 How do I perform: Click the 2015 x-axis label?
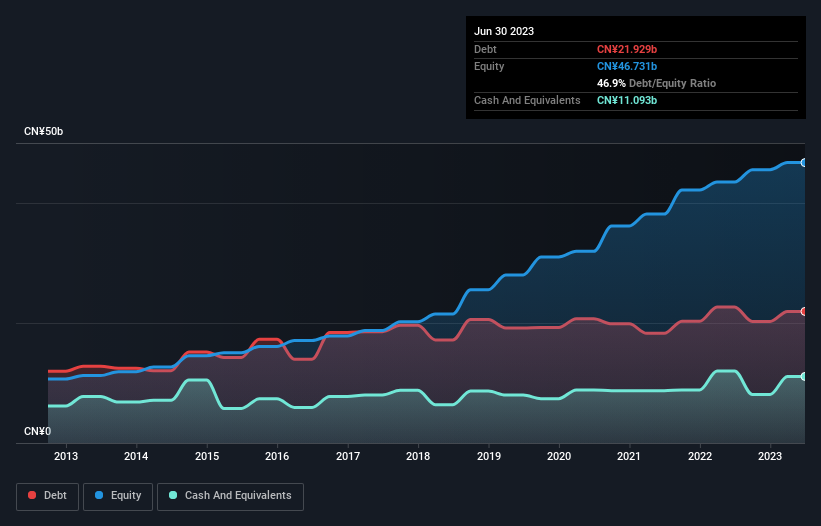(207, 456)
